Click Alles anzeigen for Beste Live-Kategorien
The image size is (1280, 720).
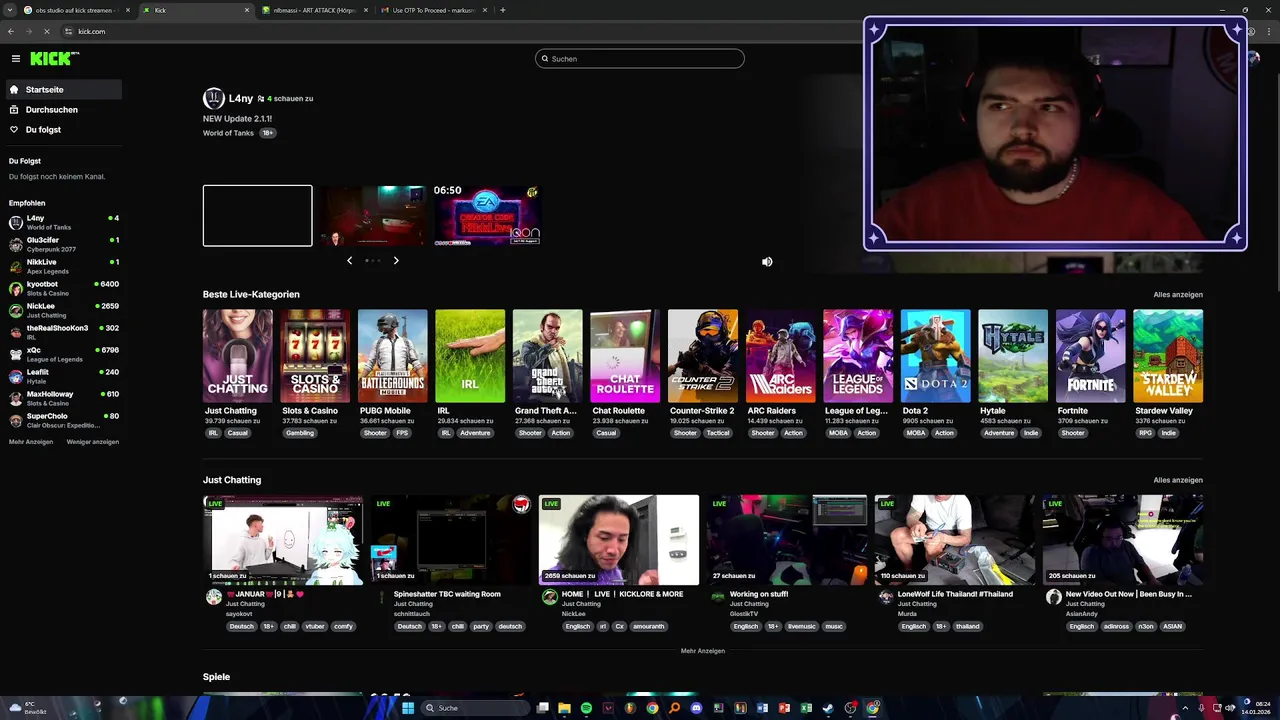[x=1178, y=295]
